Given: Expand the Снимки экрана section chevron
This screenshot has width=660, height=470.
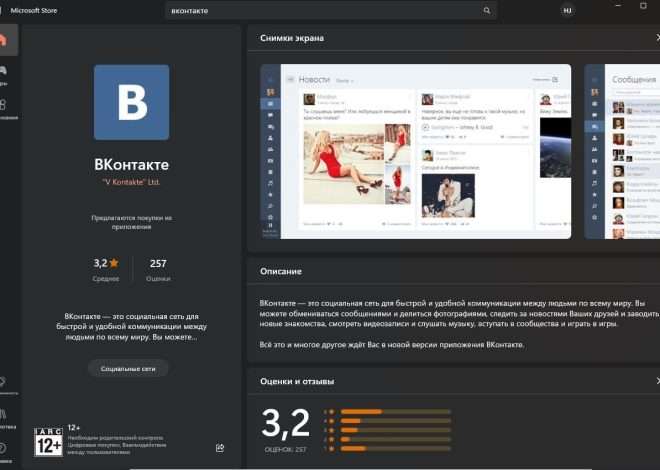Looking at the screenshot, I should click(657, 38).
